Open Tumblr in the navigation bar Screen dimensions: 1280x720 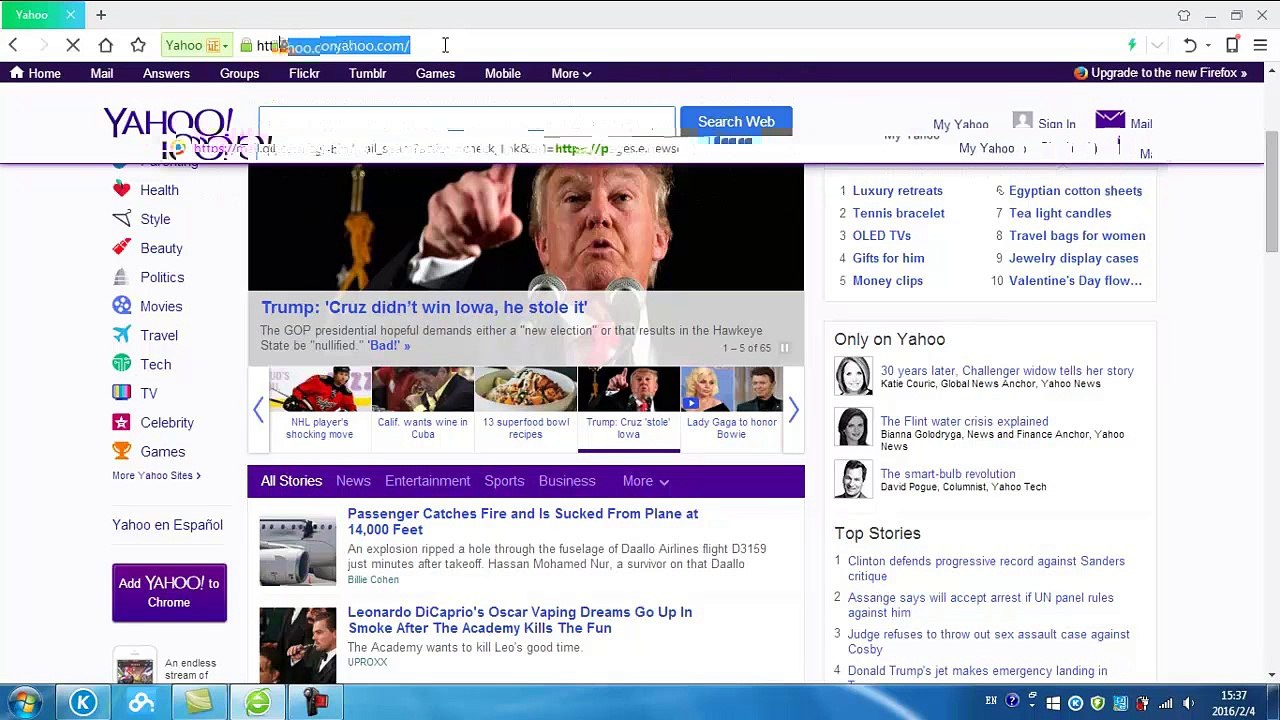(367, 73)
